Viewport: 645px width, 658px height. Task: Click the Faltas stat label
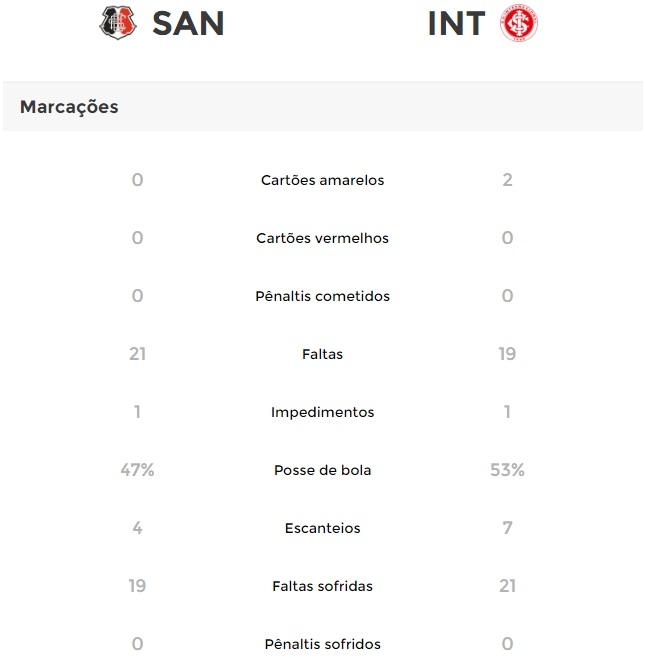coord(322,354)
